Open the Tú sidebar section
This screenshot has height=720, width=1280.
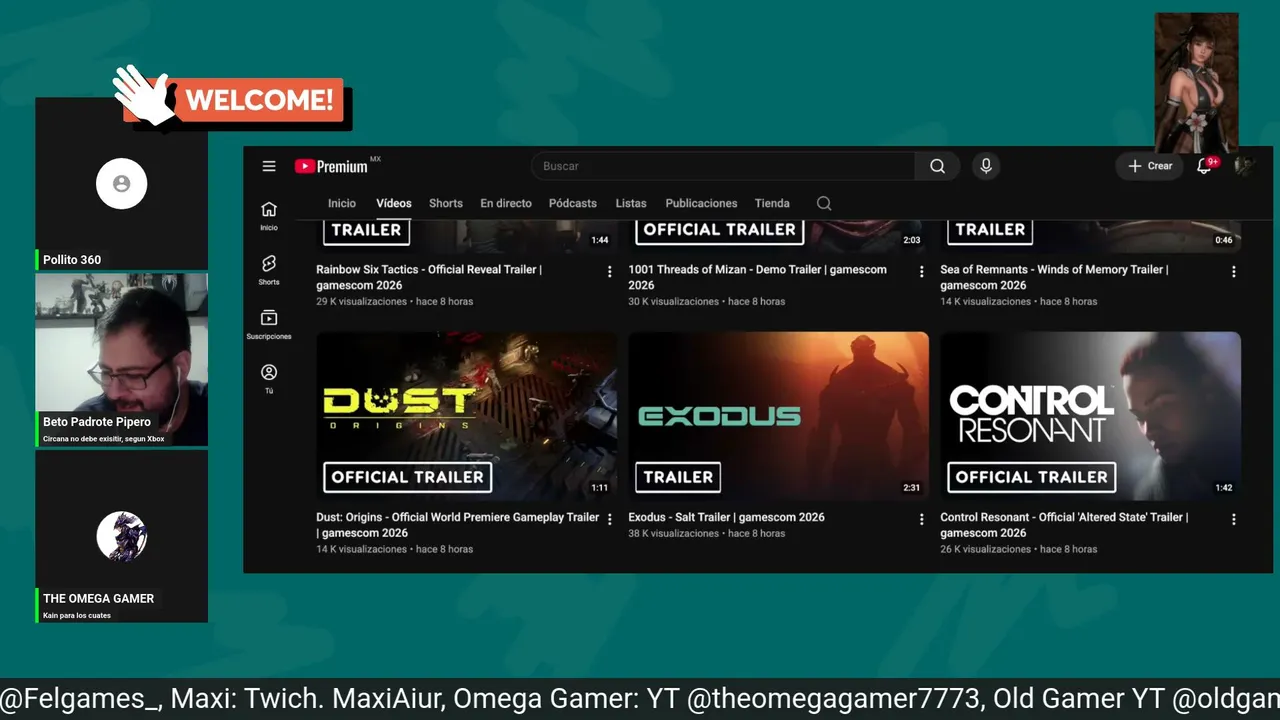tap(269, 378)
